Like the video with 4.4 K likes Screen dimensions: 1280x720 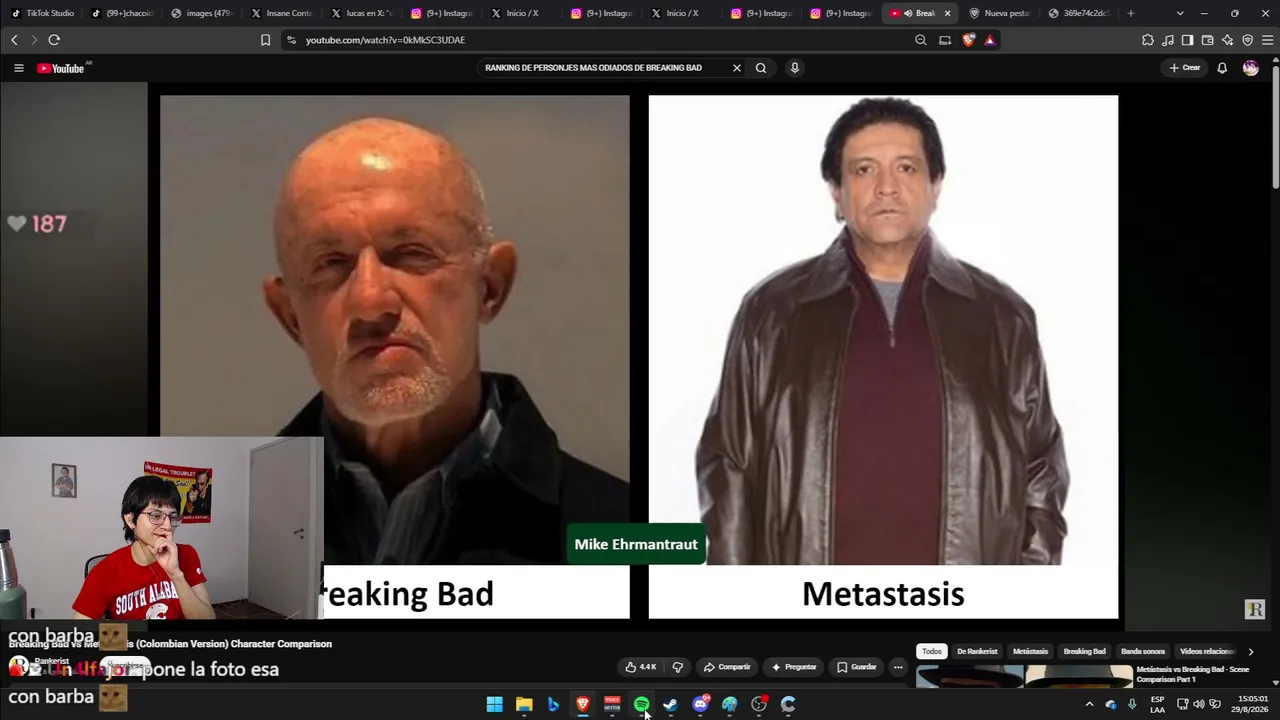pyautogui.click(x=641, y=667)
